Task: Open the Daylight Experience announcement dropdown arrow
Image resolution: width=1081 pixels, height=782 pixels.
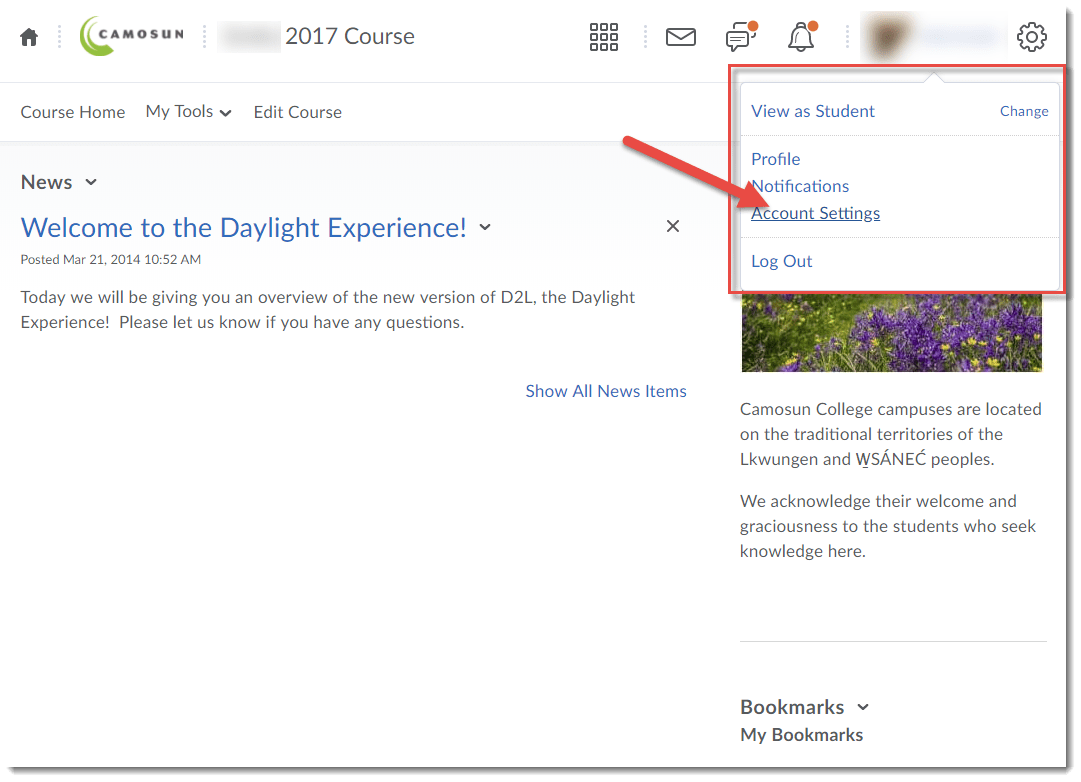Action: 485,227
